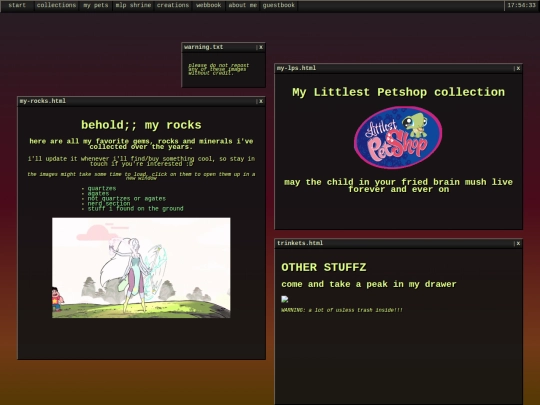The width and height of the screenshot is (540, 405).
Task: Select creations in the top bar
Action: coord(173,6)
